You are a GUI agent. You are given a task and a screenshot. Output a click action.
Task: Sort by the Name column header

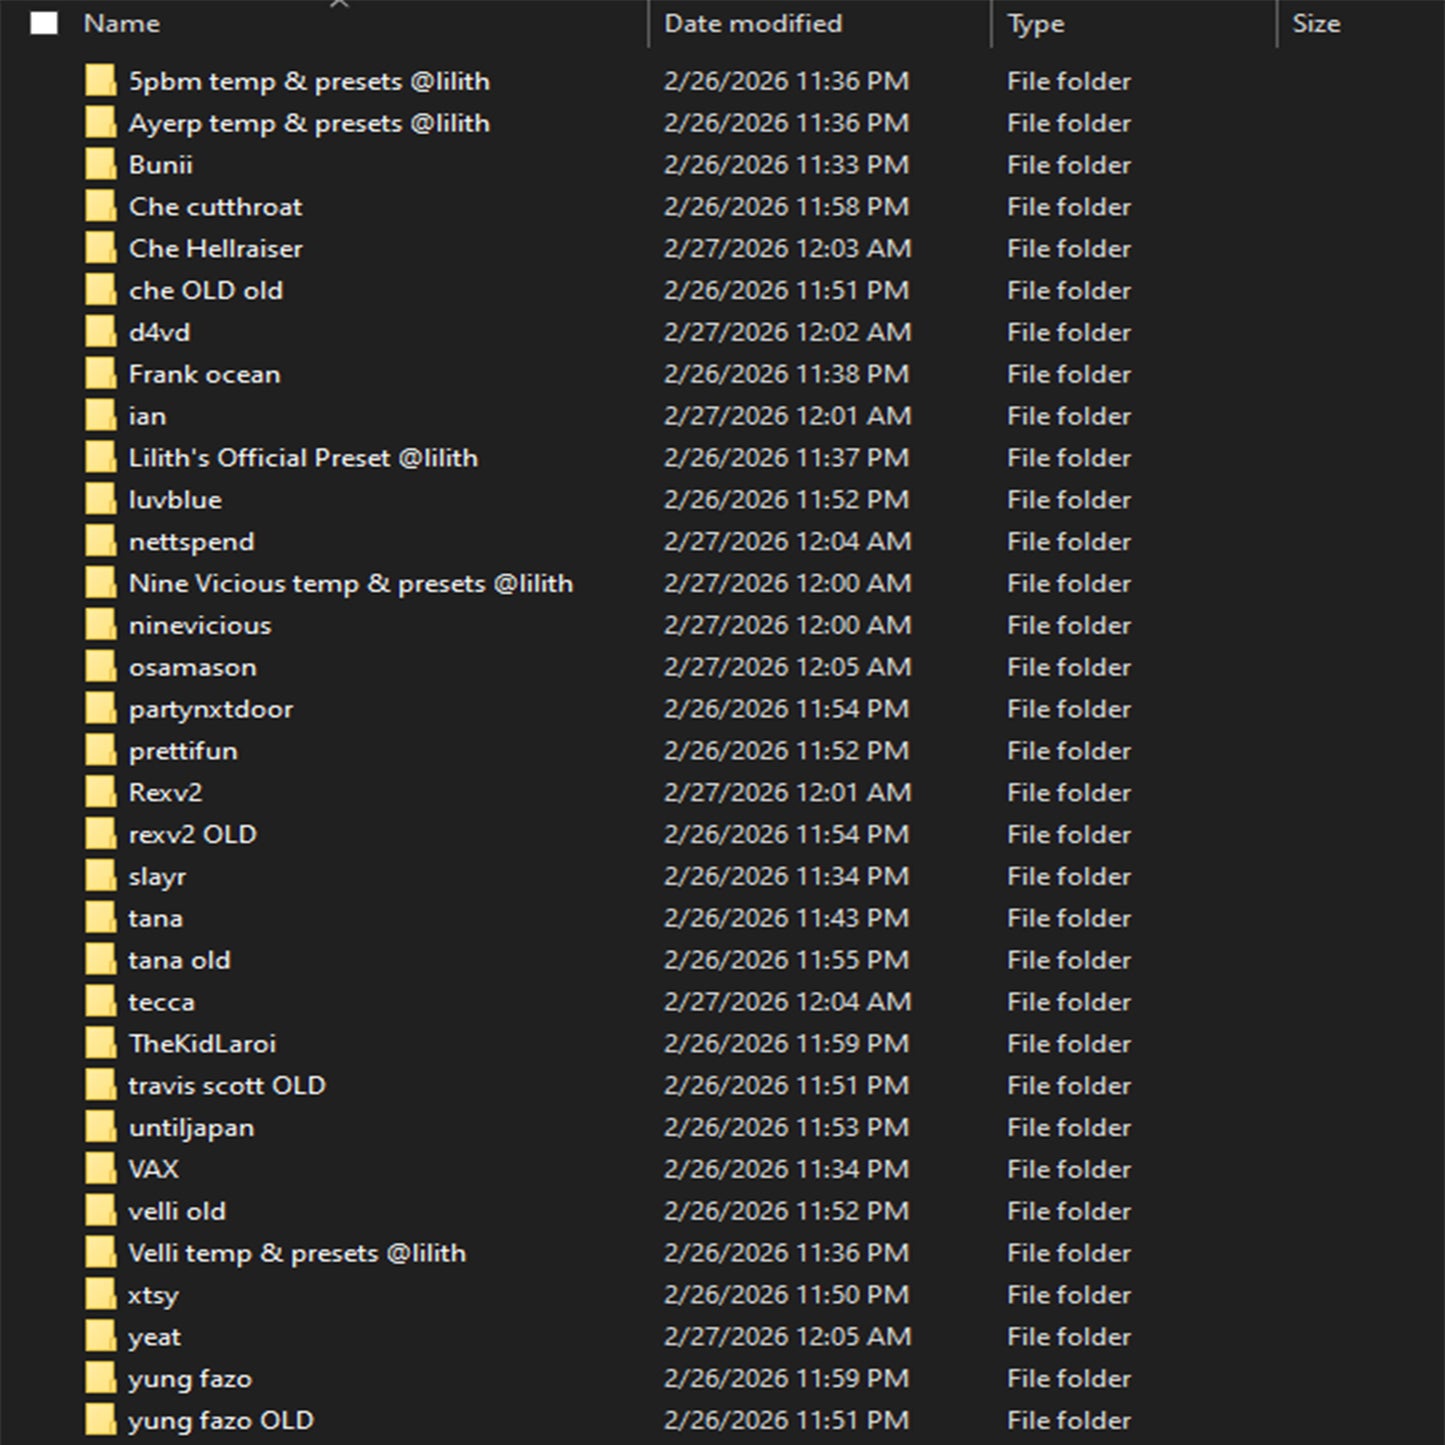121,23
